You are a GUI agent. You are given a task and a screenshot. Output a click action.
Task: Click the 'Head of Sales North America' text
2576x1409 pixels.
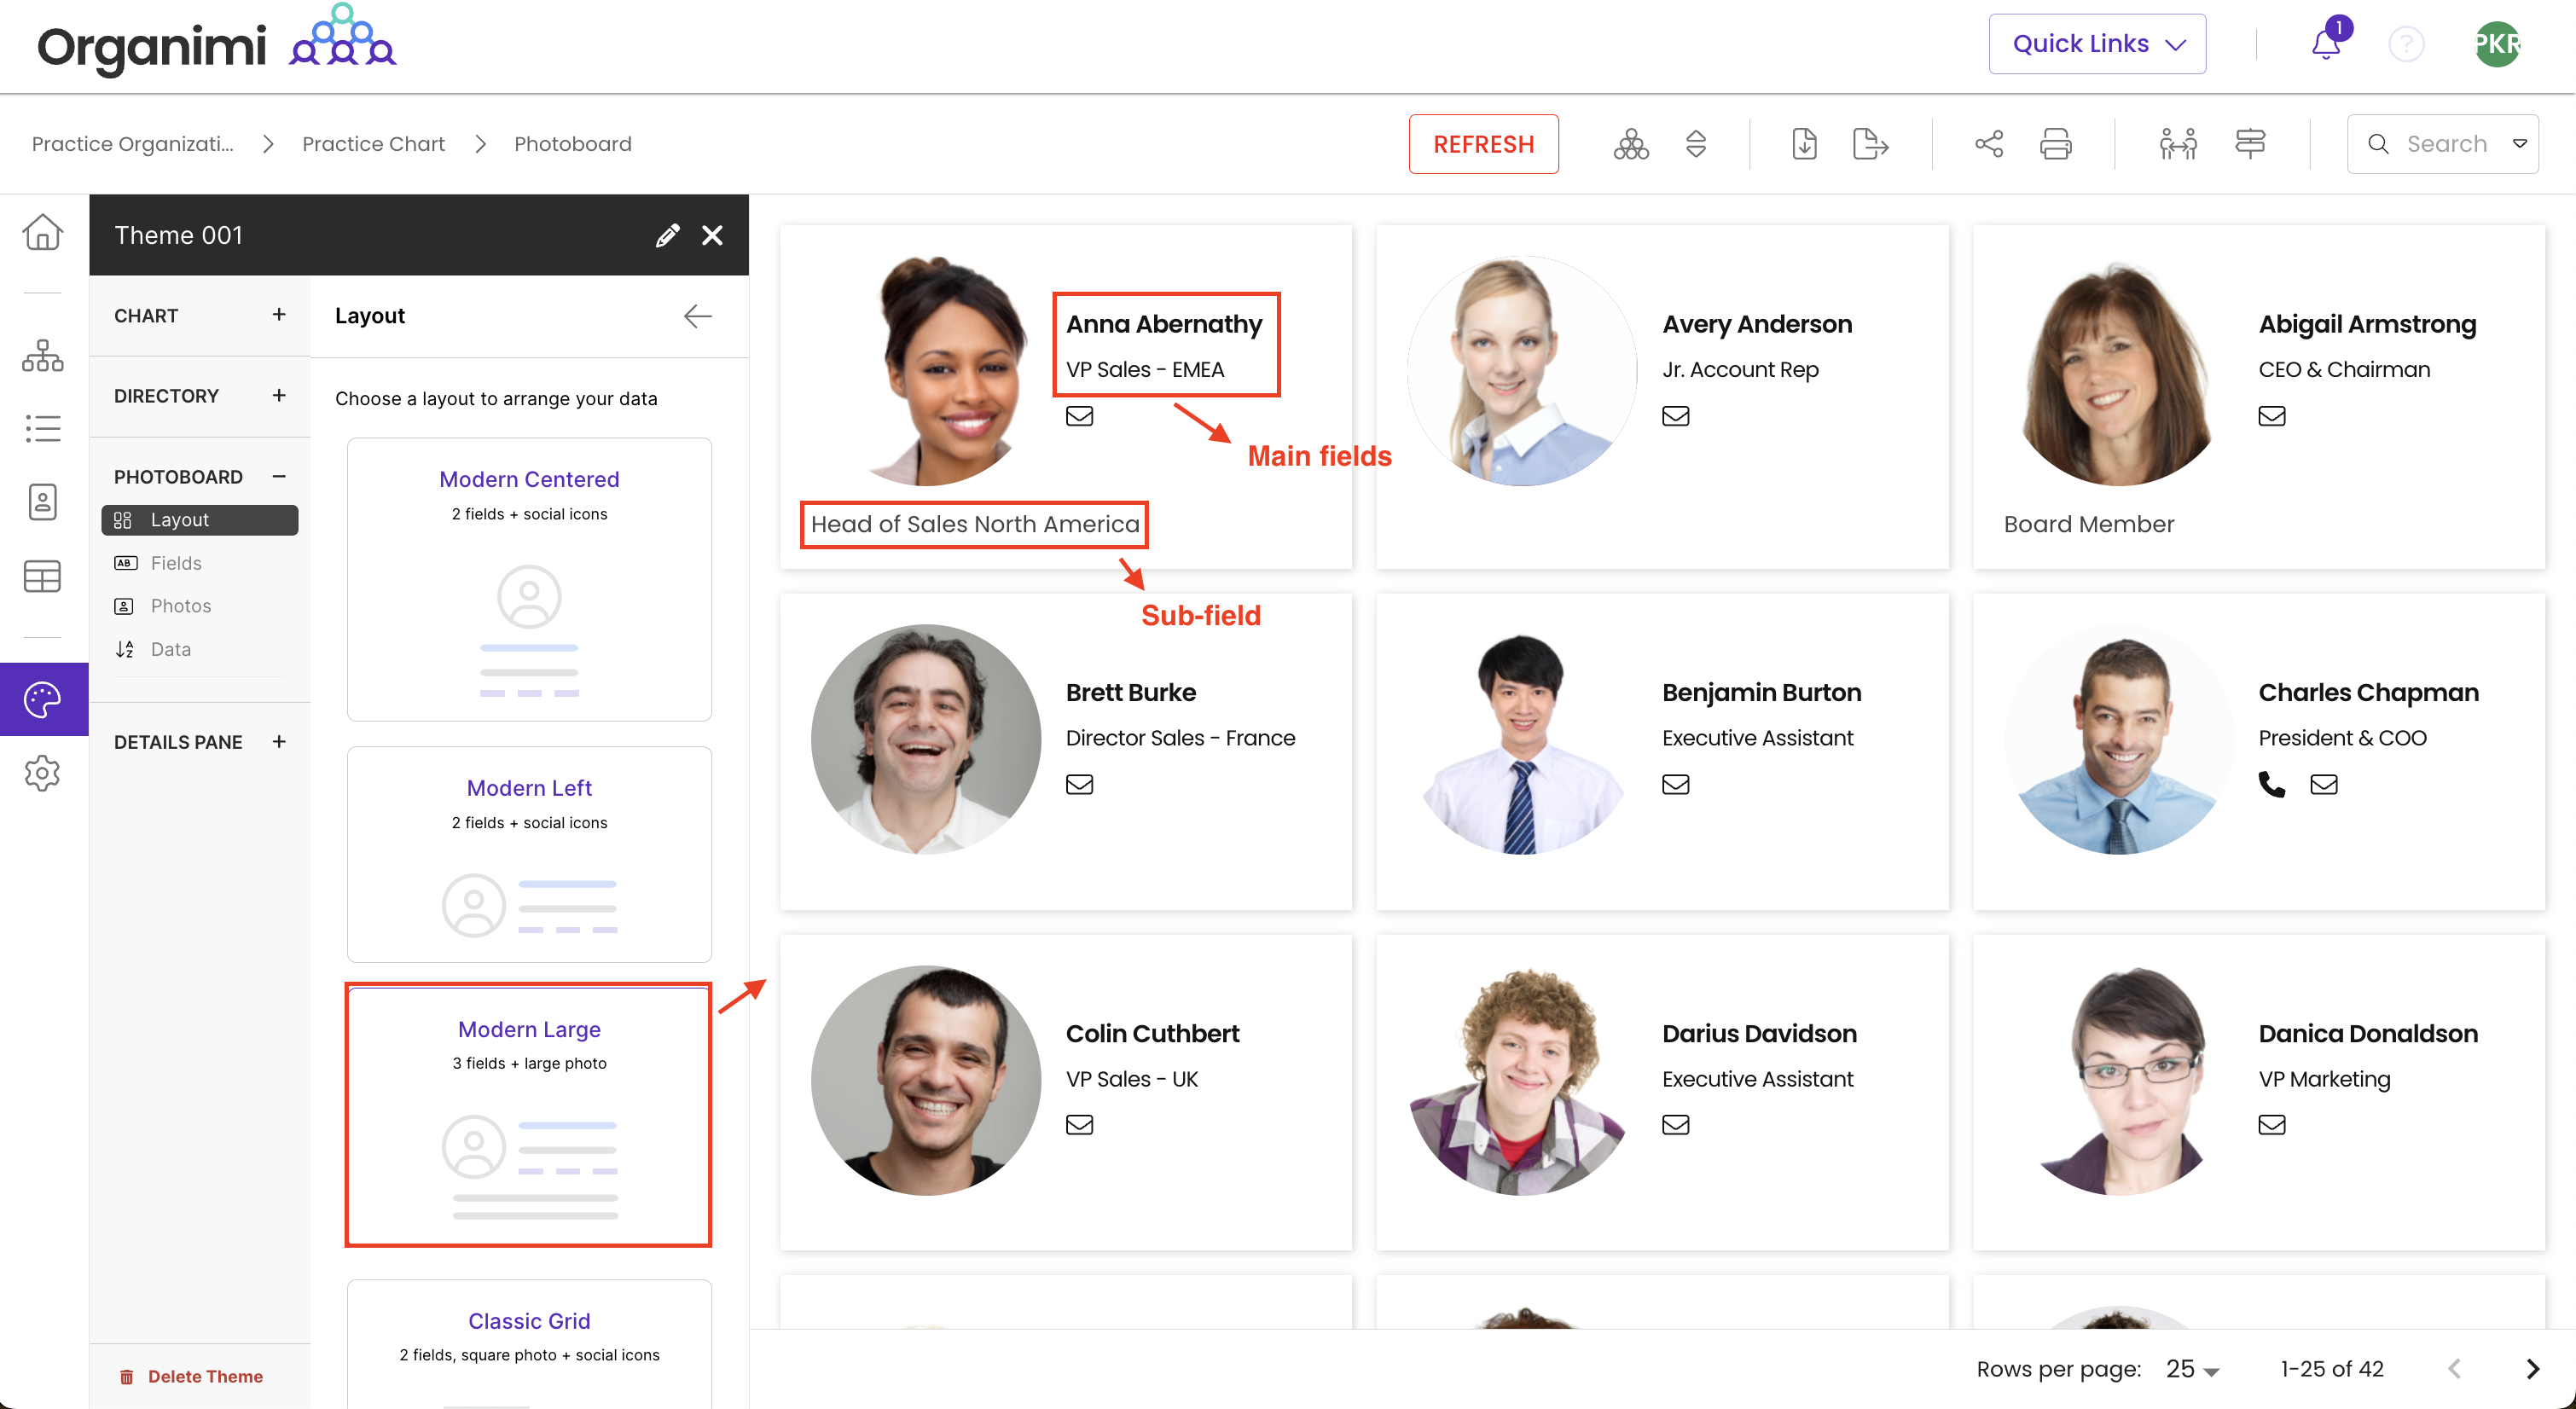[x=974, y=524]
